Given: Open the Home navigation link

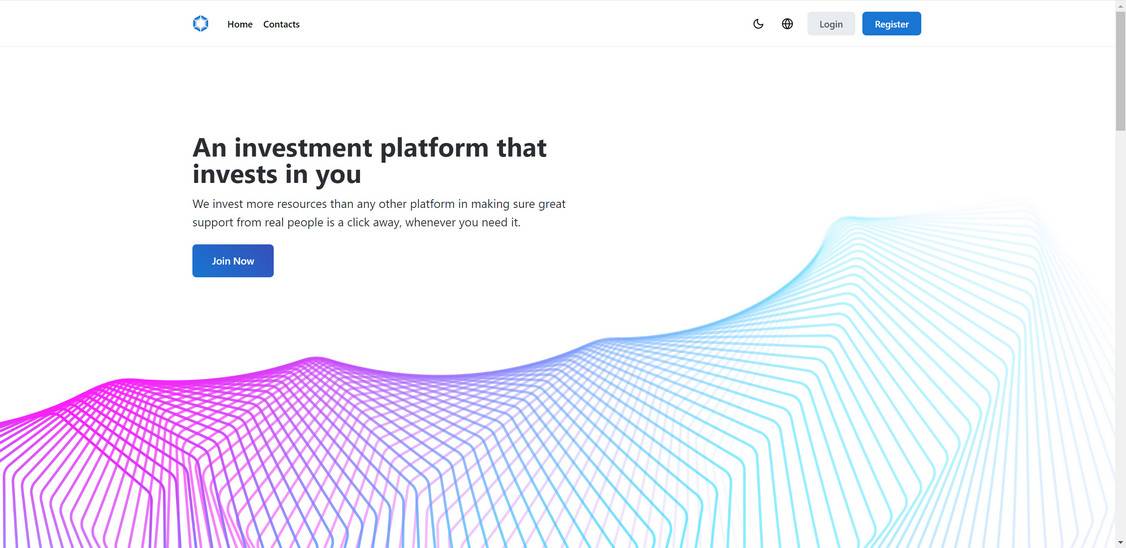Looking at the screenshot, I should coord(240,24).
